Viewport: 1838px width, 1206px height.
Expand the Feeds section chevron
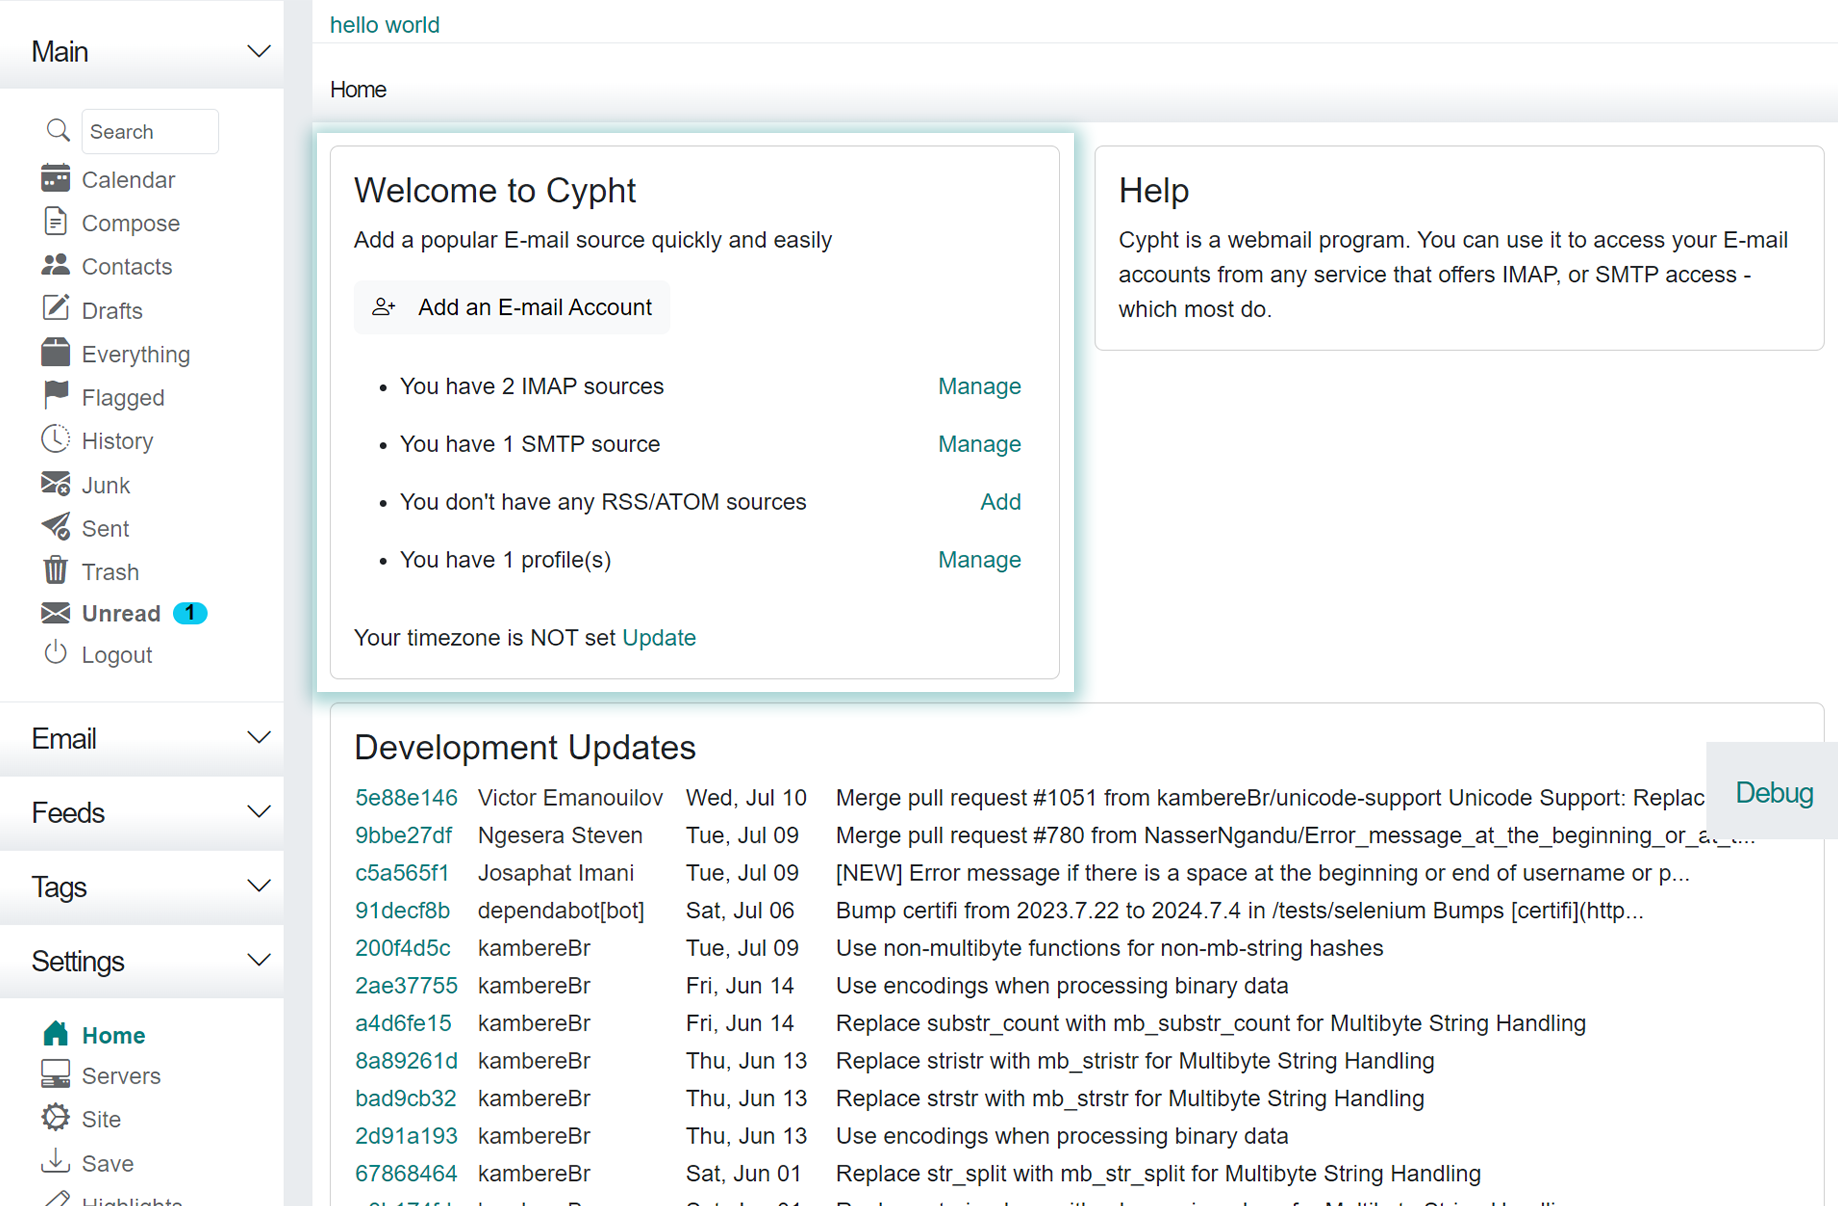259,812
